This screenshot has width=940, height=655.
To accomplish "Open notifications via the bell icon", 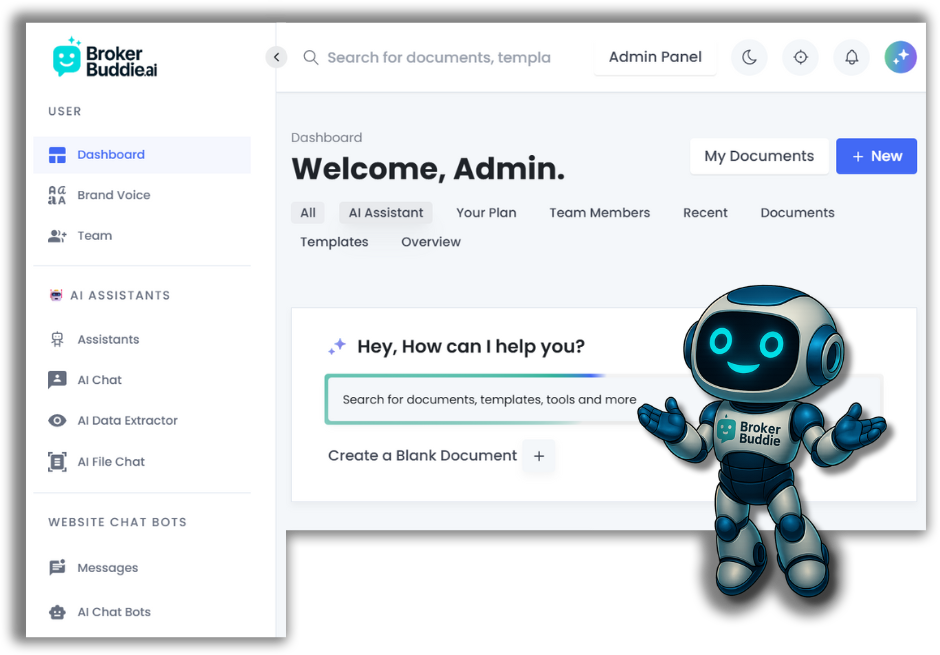I will coord(851,57).
